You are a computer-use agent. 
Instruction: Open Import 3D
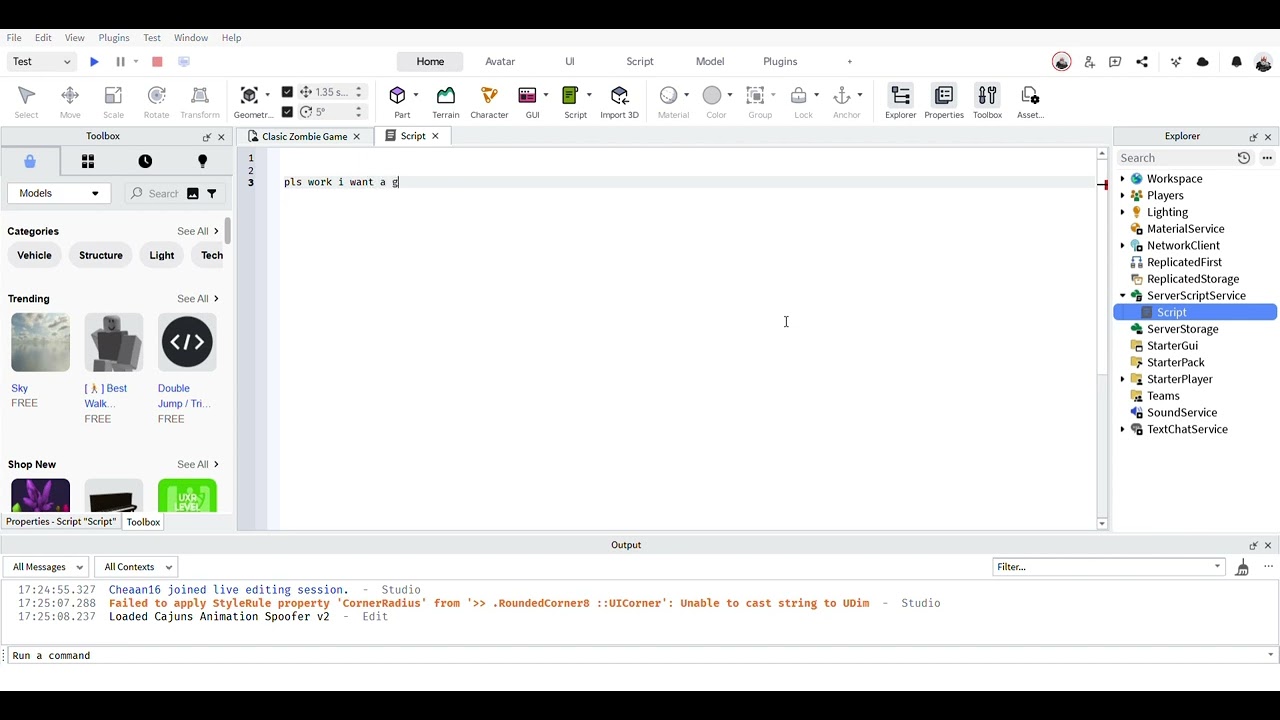click(619, 102)
